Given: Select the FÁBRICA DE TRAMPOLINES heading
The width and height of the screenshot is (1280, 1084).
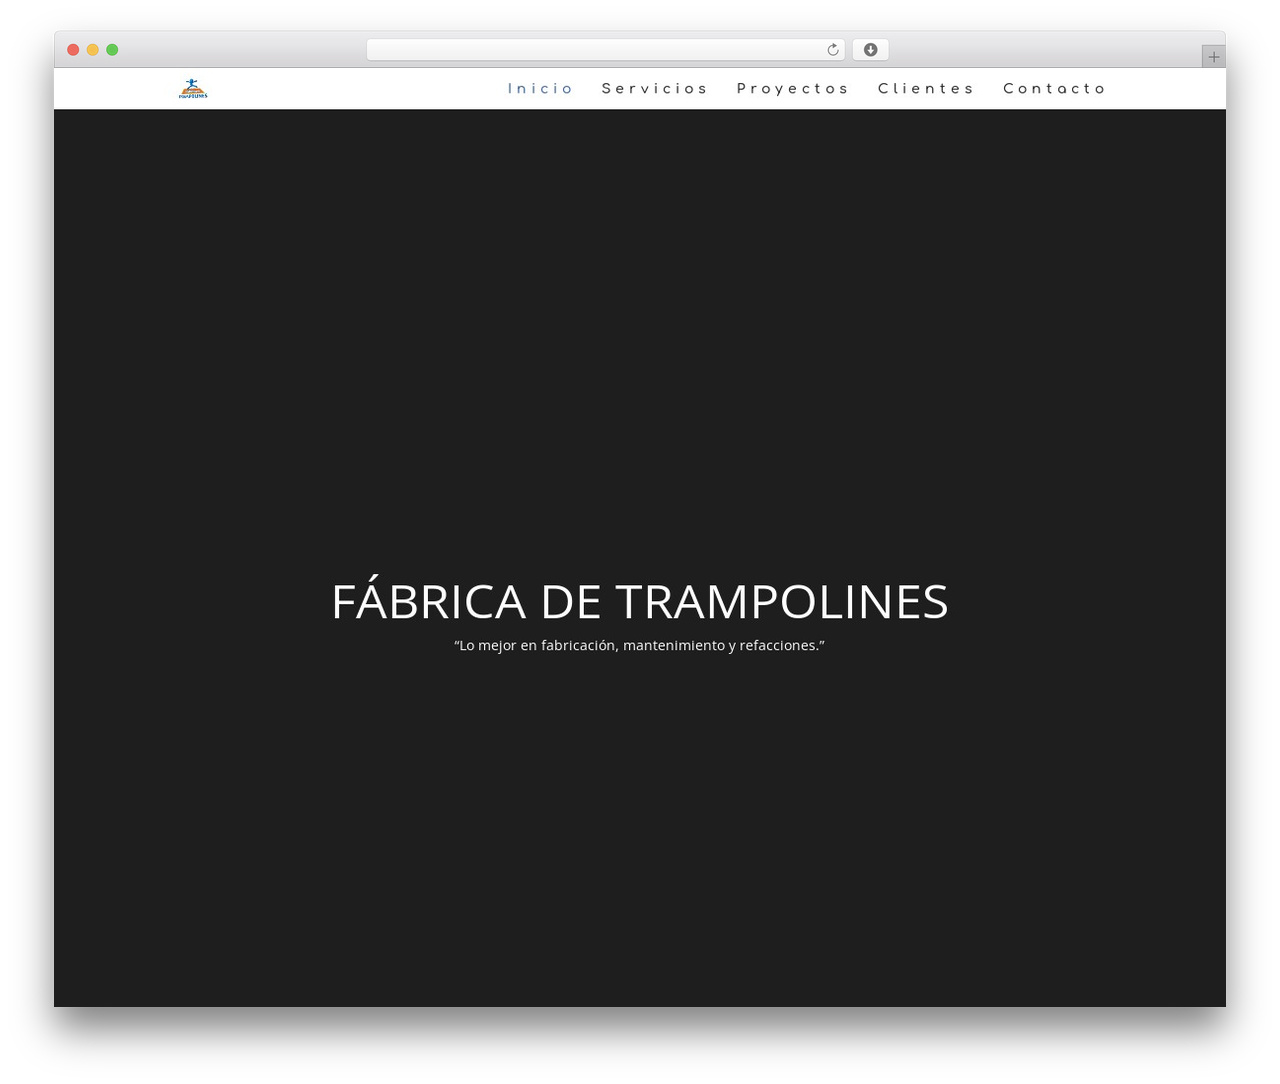Looking at the screenshot, I should click(640, 601).
